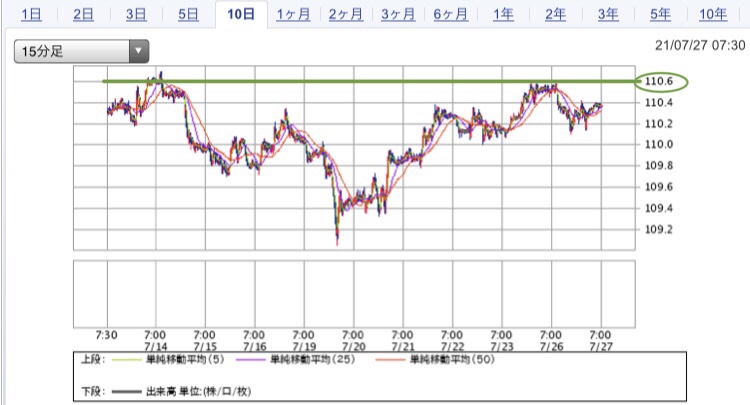Image resolution: width=750 pixels, height=405 pixels.
Task: Click the empty volume chart panel
Action: coord(354,294)
